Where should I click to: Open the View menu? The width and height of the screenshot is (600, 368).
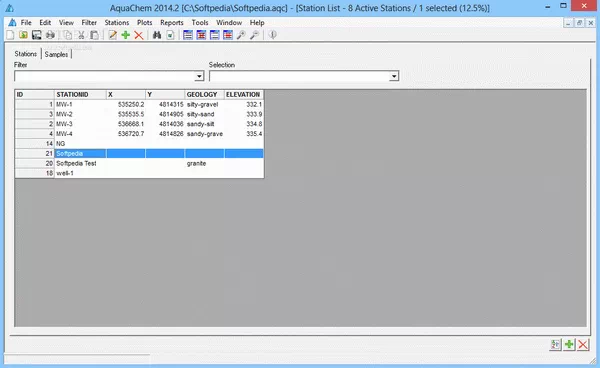66,23
